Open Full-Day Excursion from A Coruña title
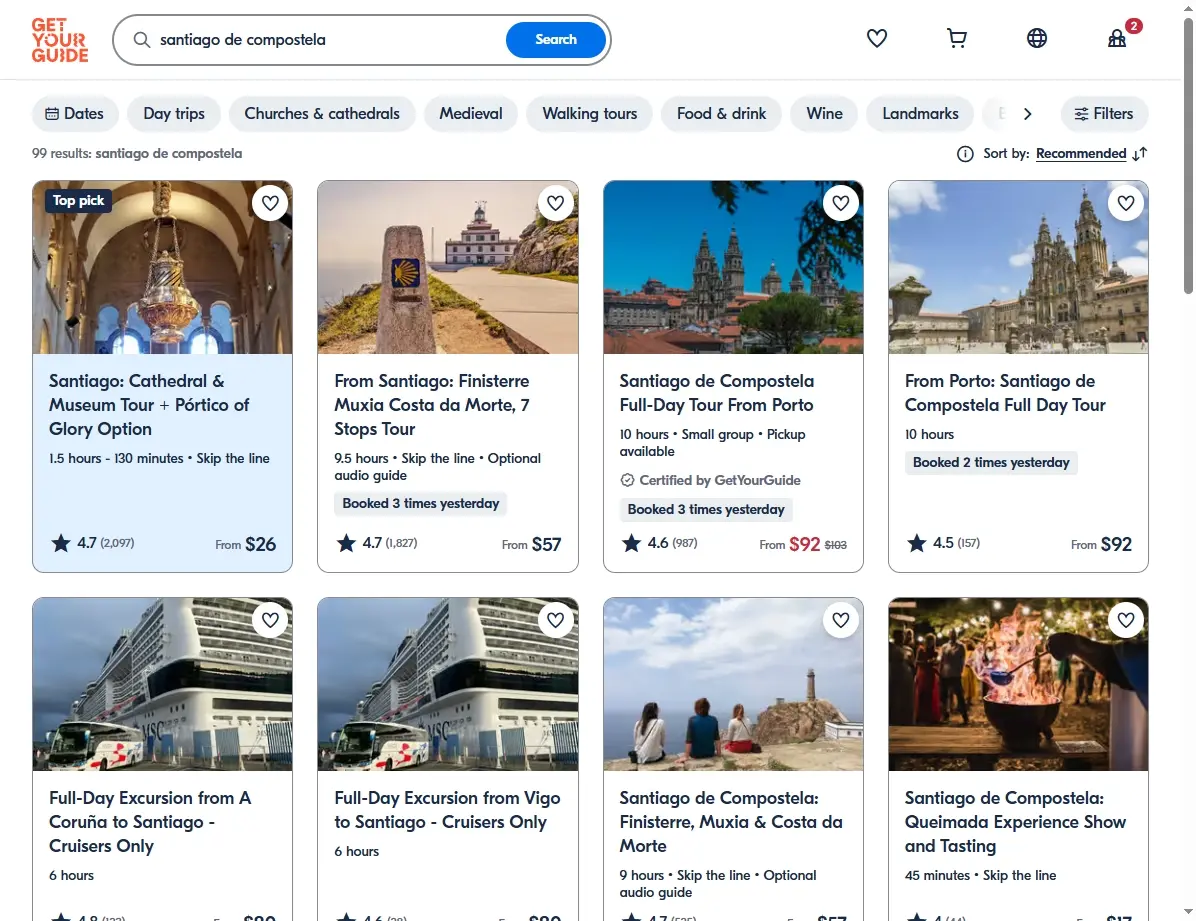The image size is (1196, 921). 150,822
